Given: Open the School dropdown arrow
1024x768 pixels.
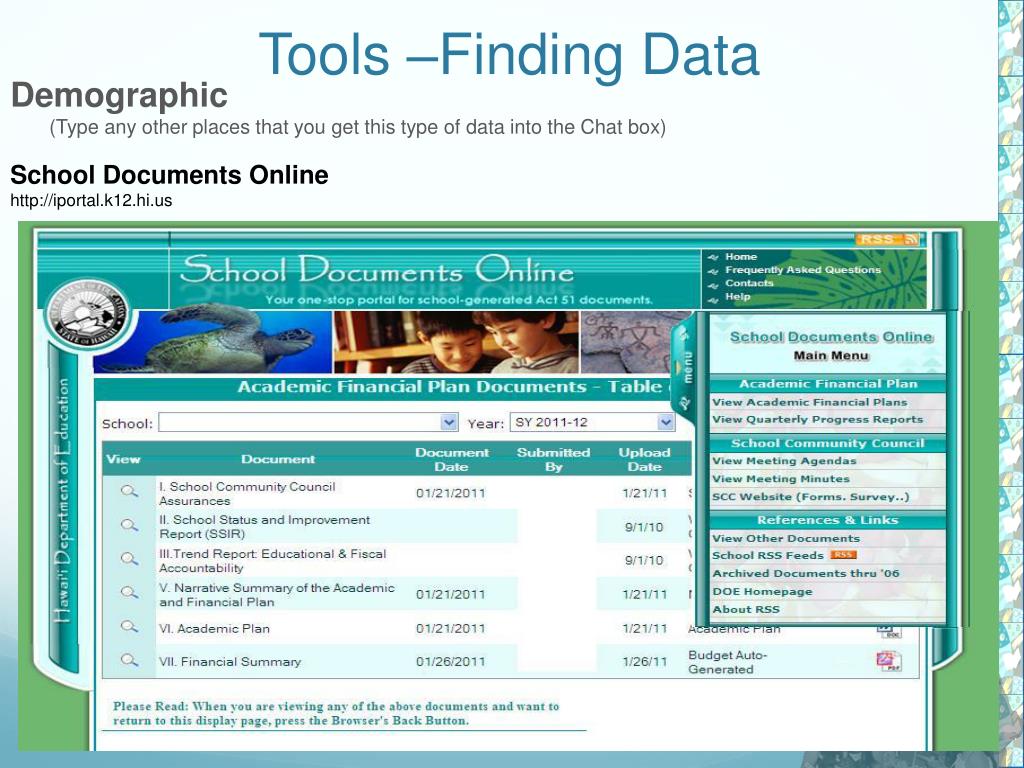Looking at the screenshot, I should [449, 423].
